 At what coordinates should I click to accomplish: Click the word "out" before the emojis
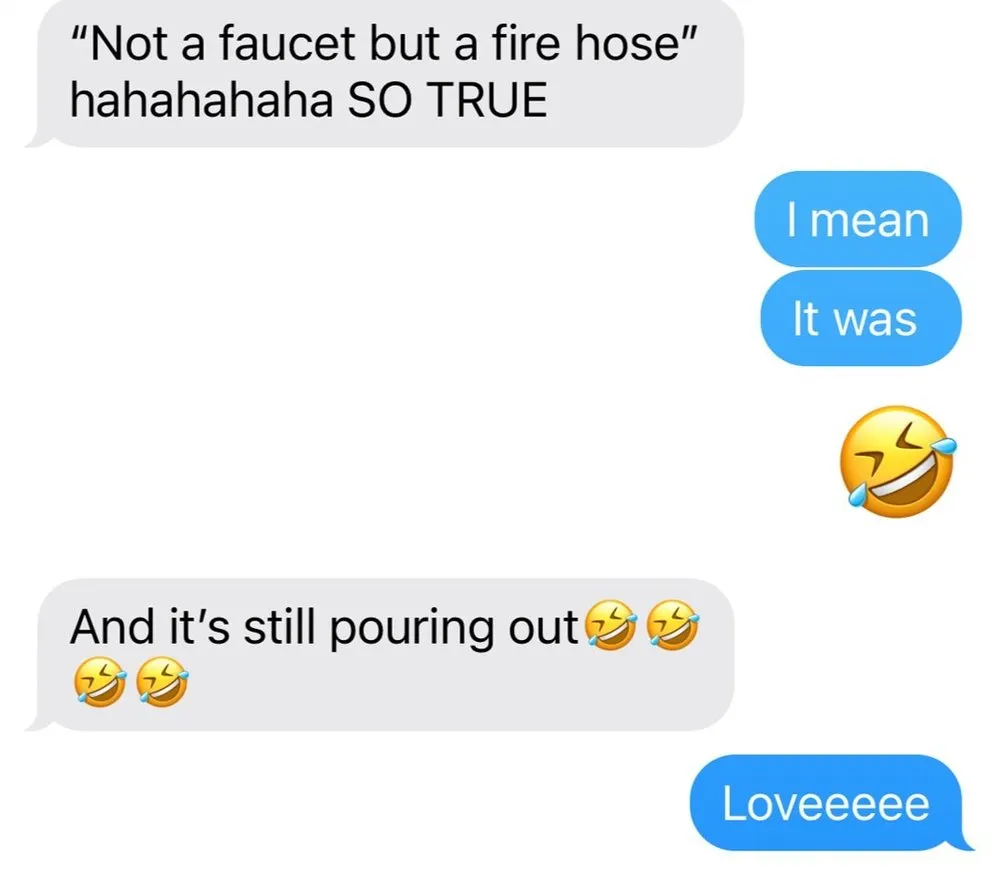tap(543, 628)
